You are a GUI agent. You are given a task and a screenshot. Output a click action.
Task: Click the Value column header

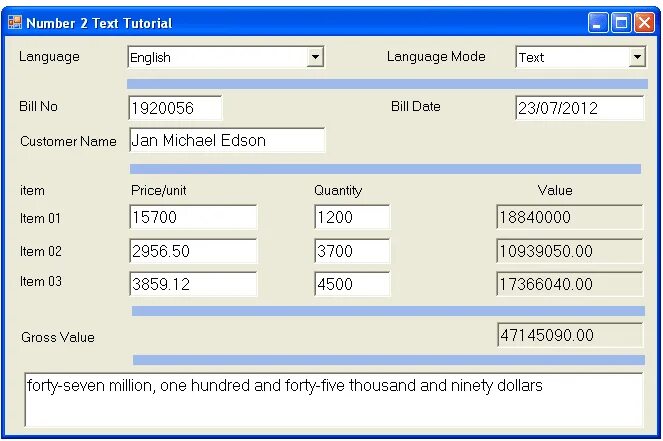coord(555,190)
